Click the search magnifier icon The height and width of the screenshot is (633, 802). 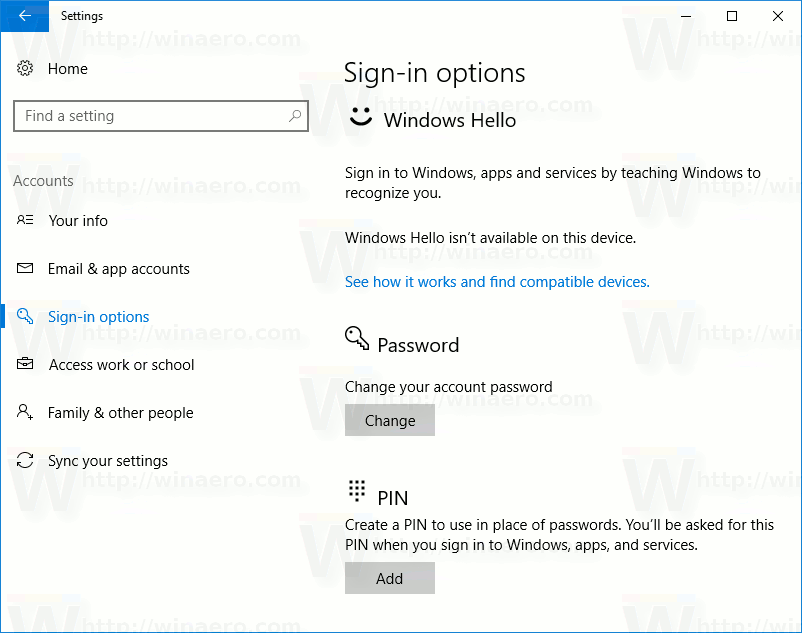coord(295,116)
